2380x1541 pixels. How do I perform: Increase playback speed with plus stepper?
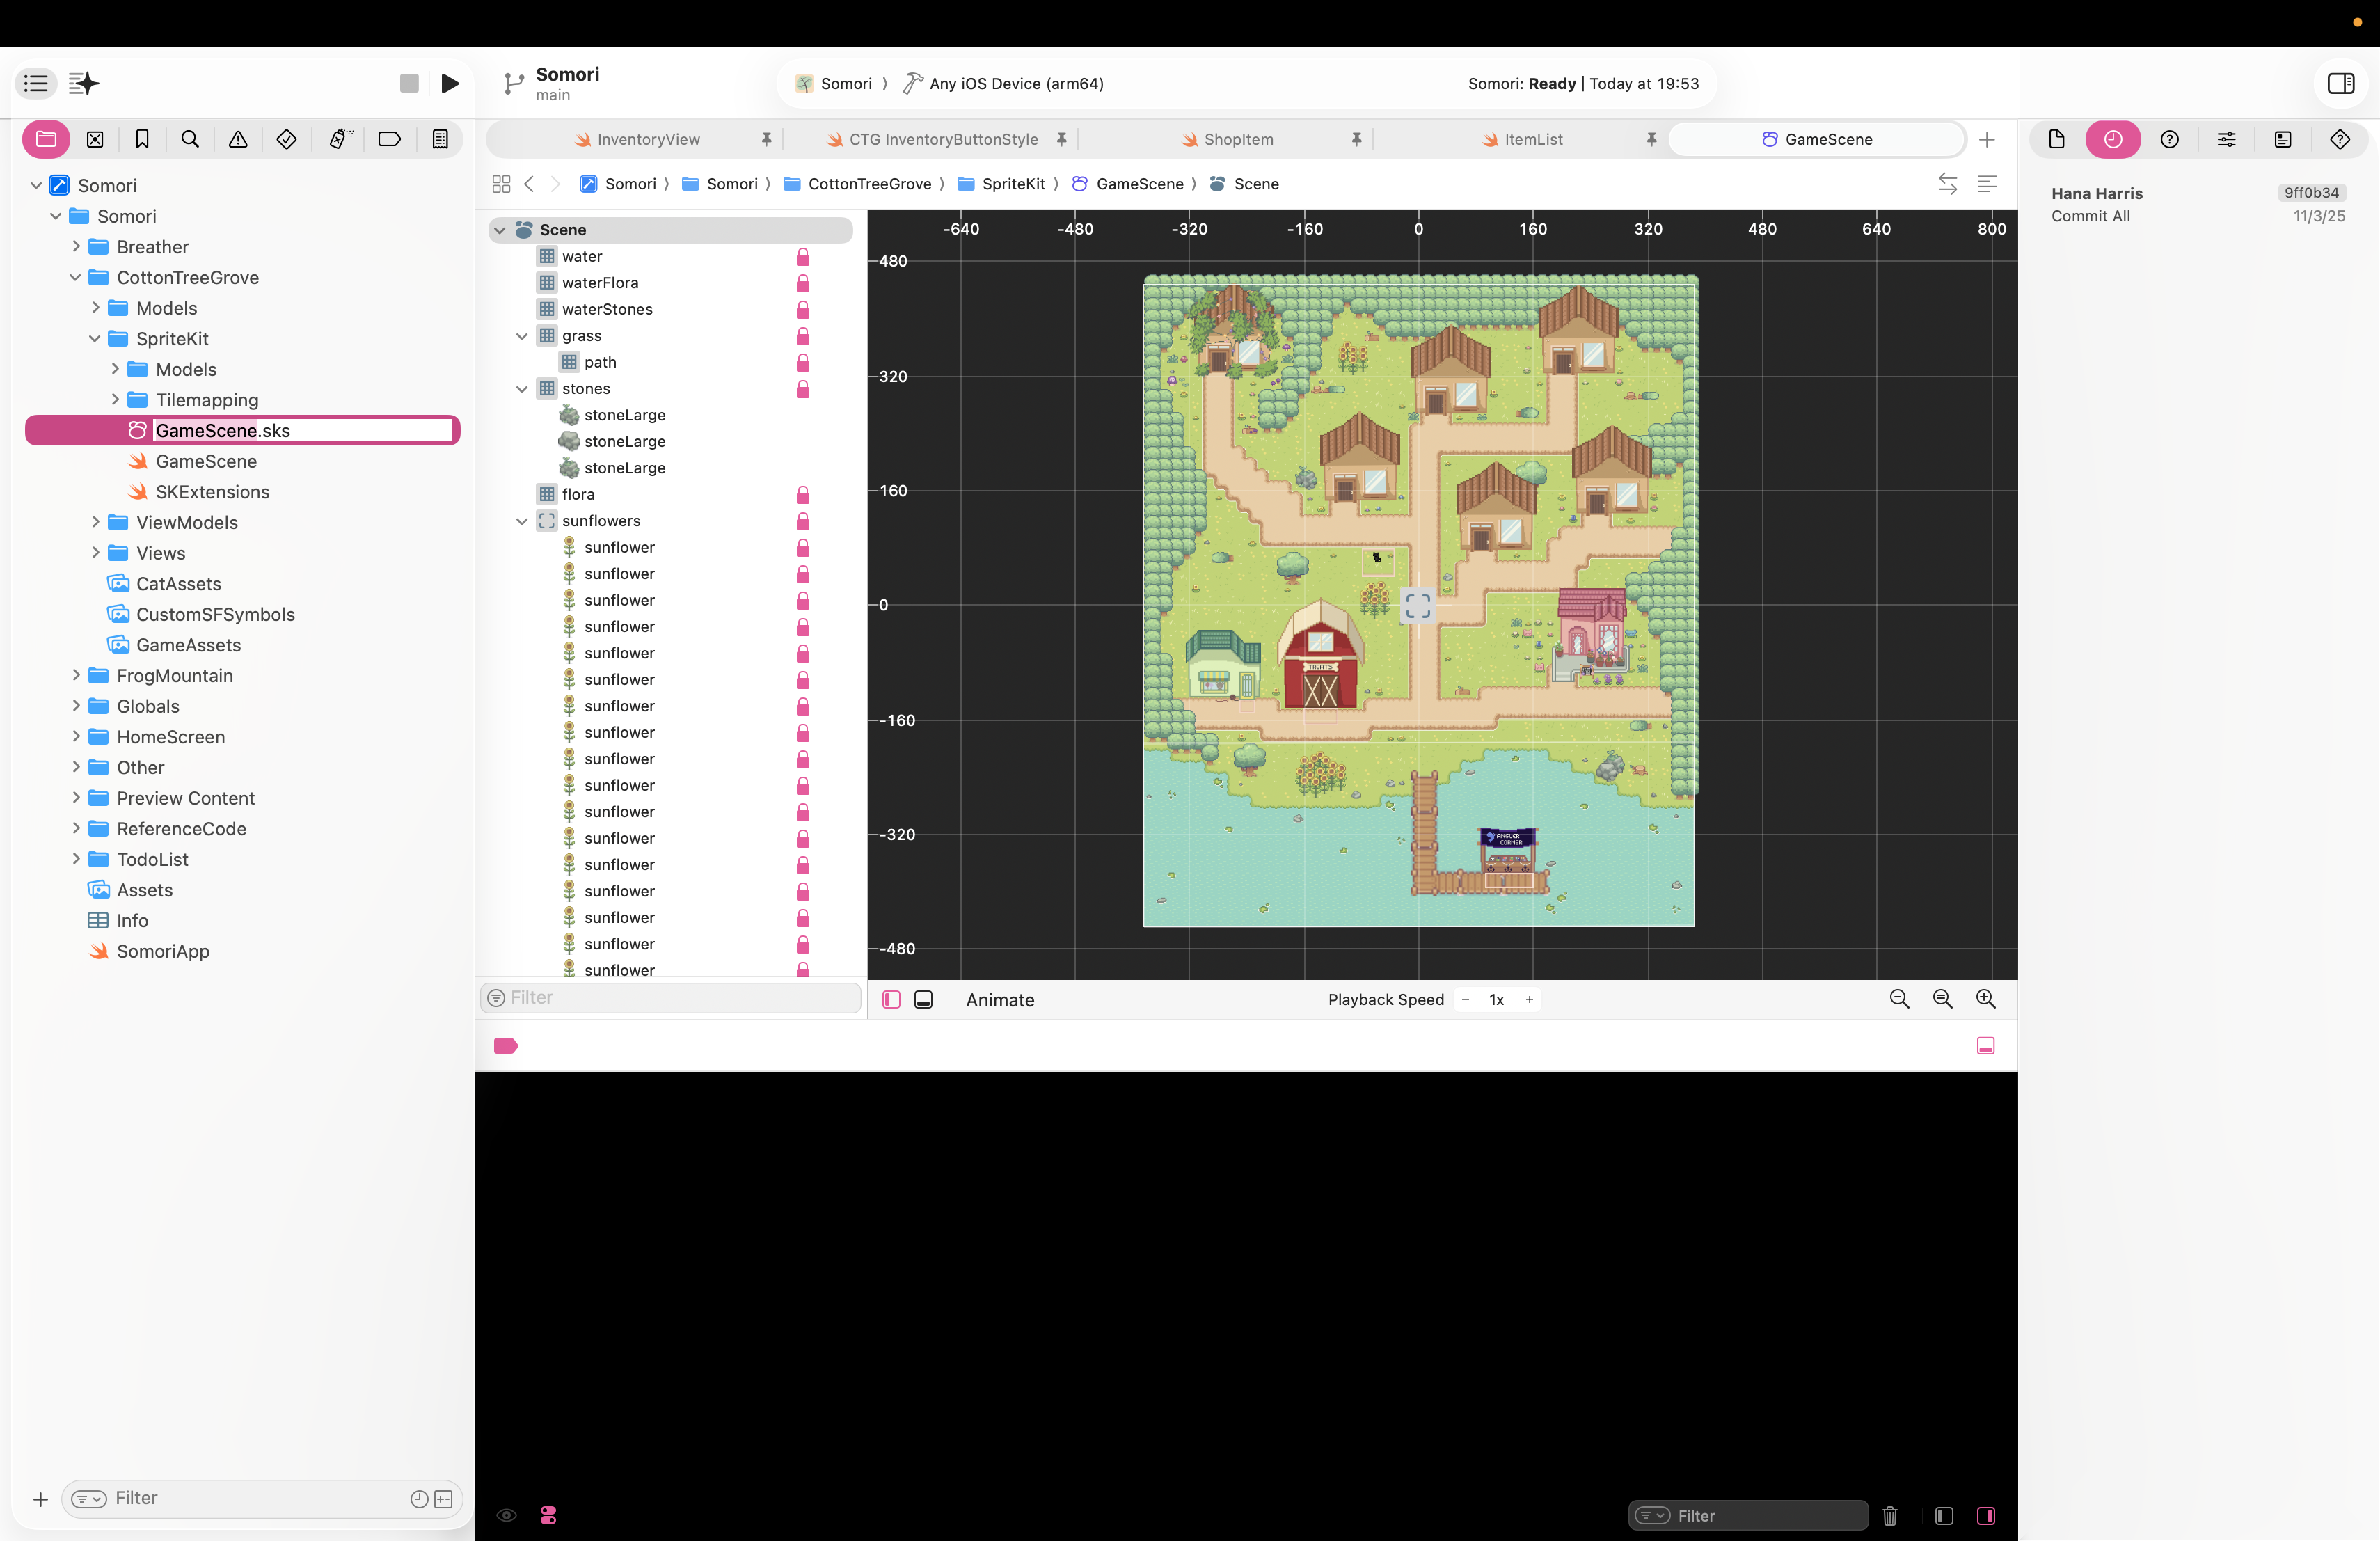pyautogui.click(x=1528, y=999)
